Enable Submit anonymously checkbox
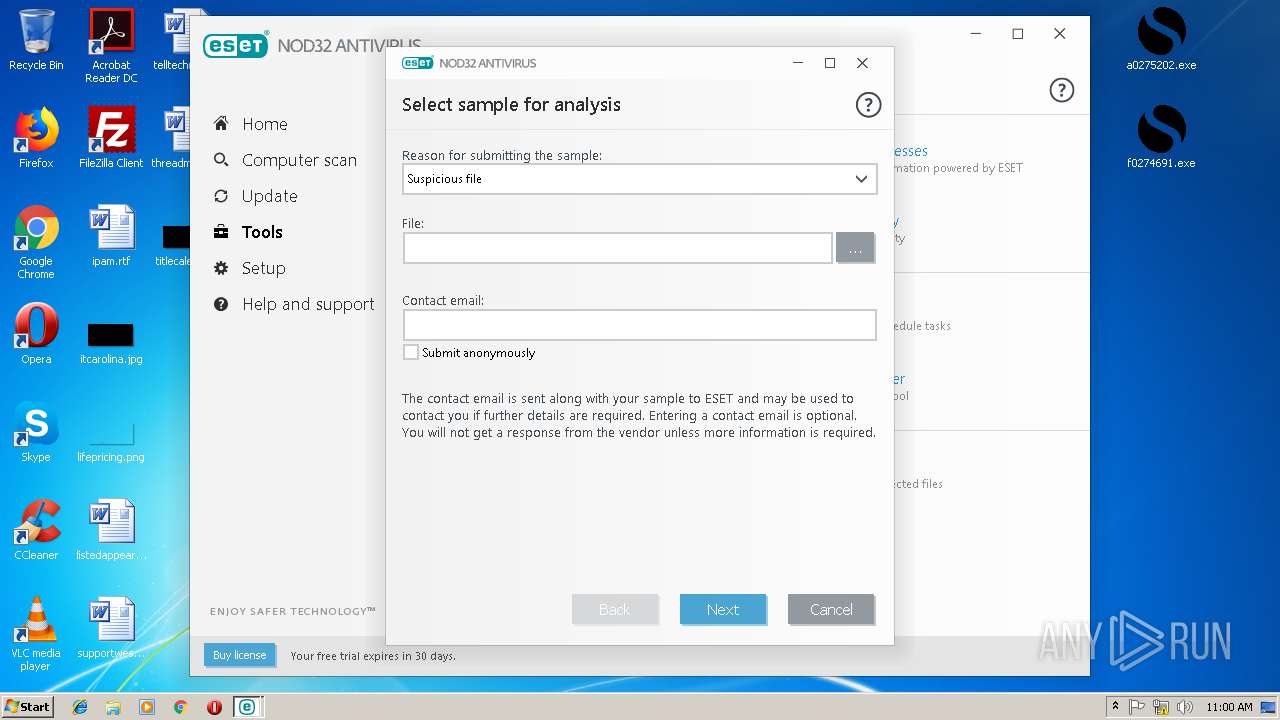The image size is (1280, 720). coord(411,352)
